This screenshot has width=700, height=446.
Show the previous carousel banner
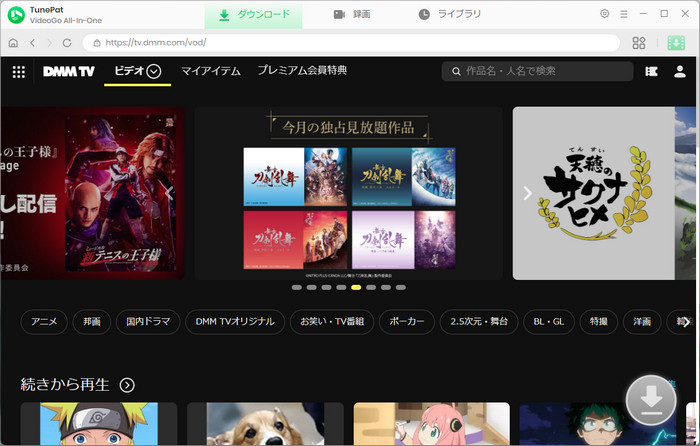[169, 193]
